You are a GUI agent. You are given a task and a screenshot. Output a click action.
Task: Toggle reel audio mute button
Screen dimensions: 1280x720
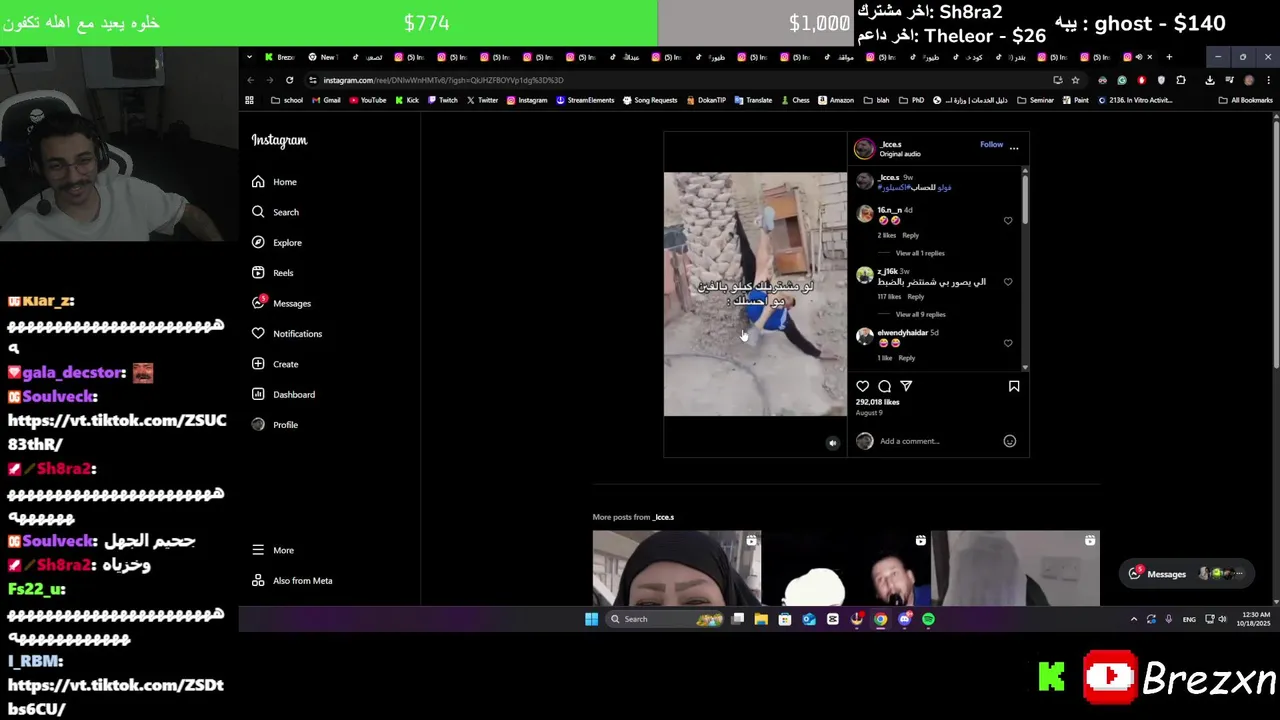click(x=832, y=443)
